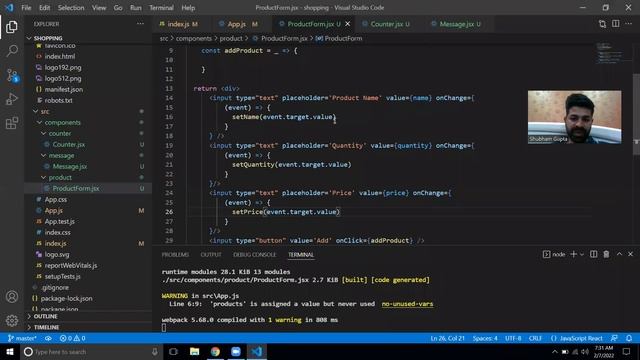640x360 pixels.
Task: Open the notifications bell
Action: (629, 338)
